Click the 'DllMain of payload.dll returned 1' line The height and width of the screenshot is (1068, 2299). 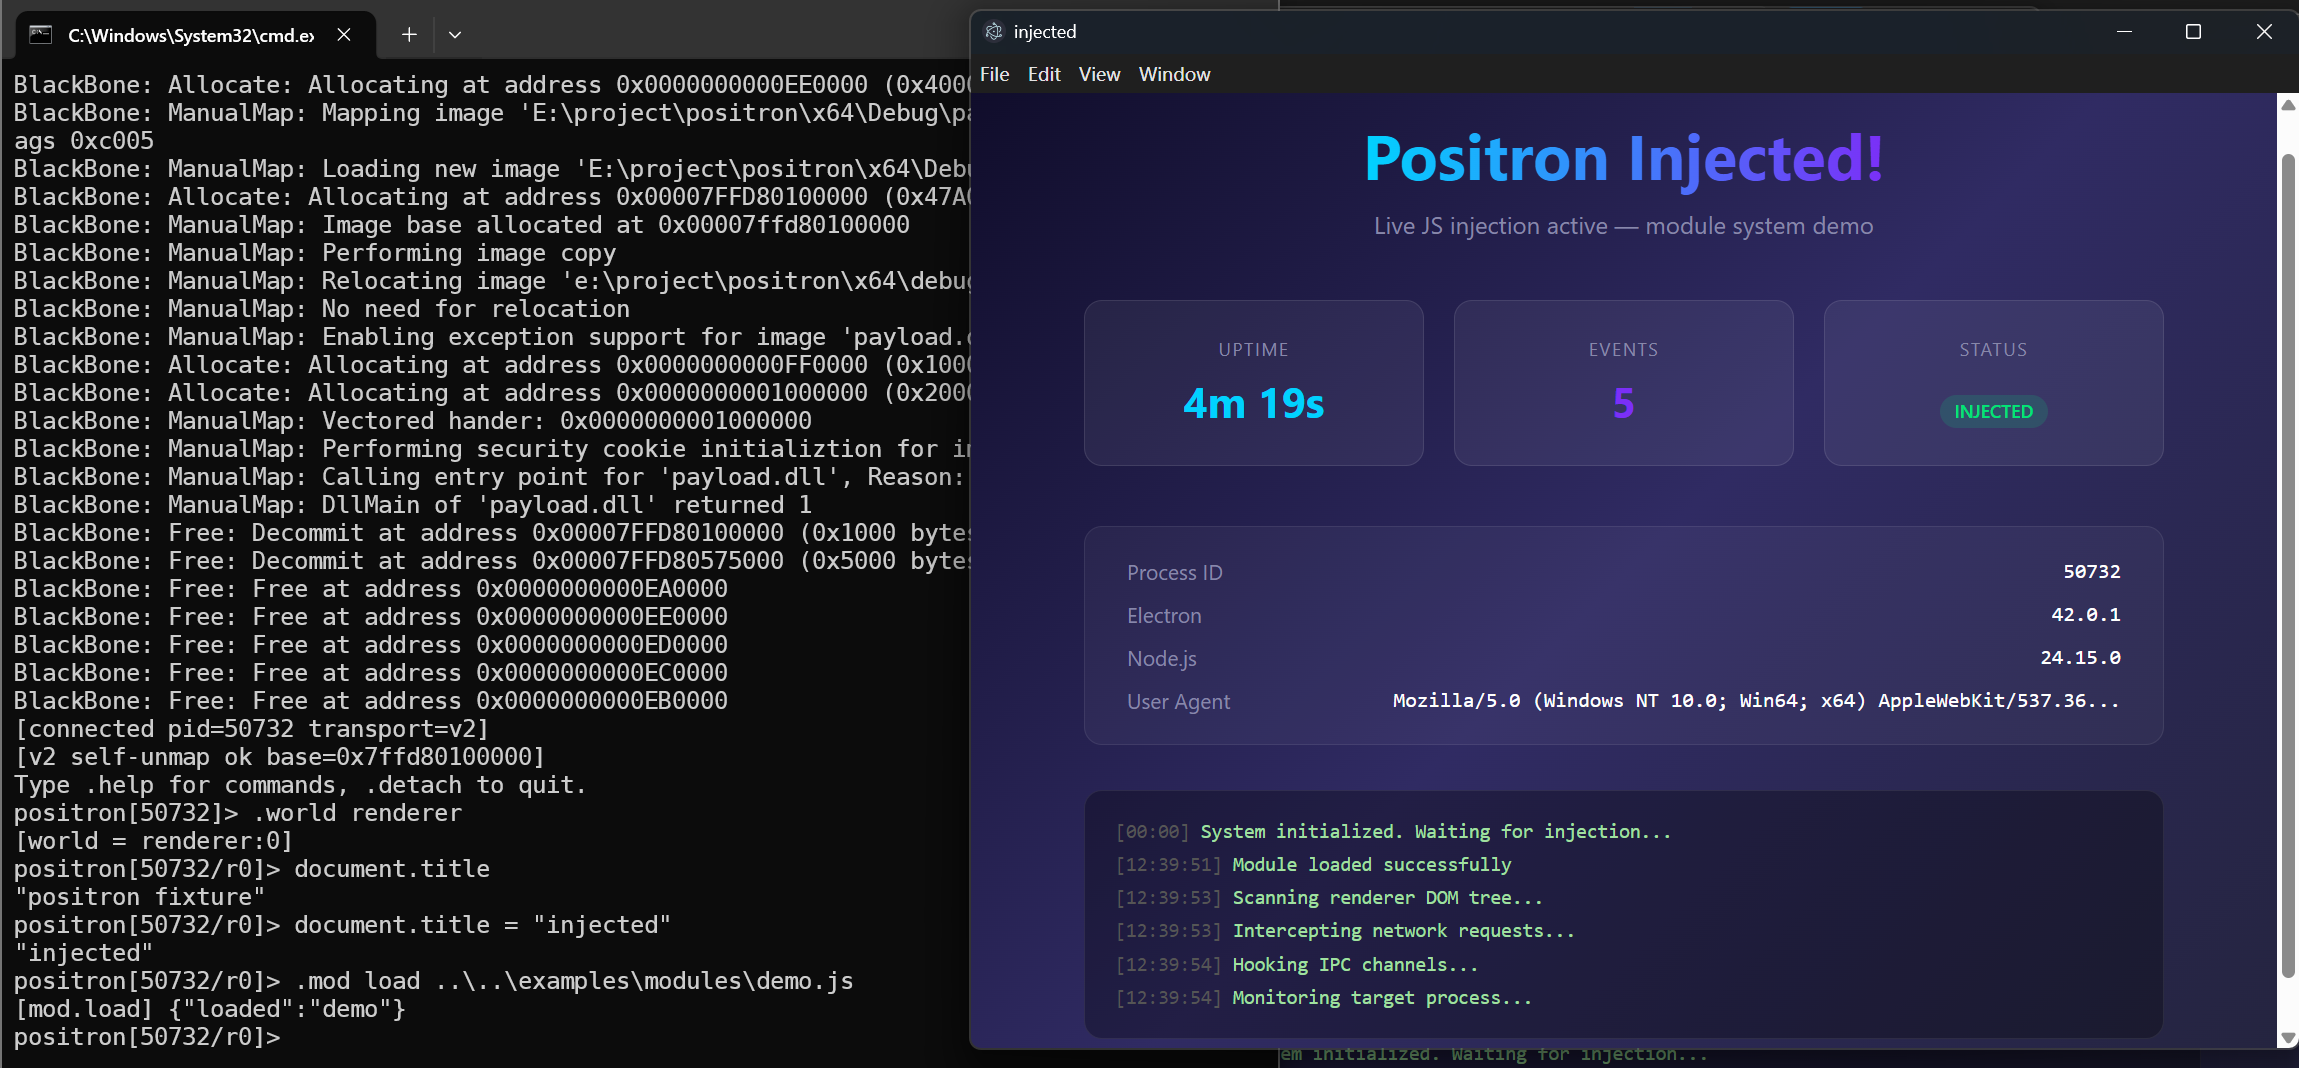[412, 505]
